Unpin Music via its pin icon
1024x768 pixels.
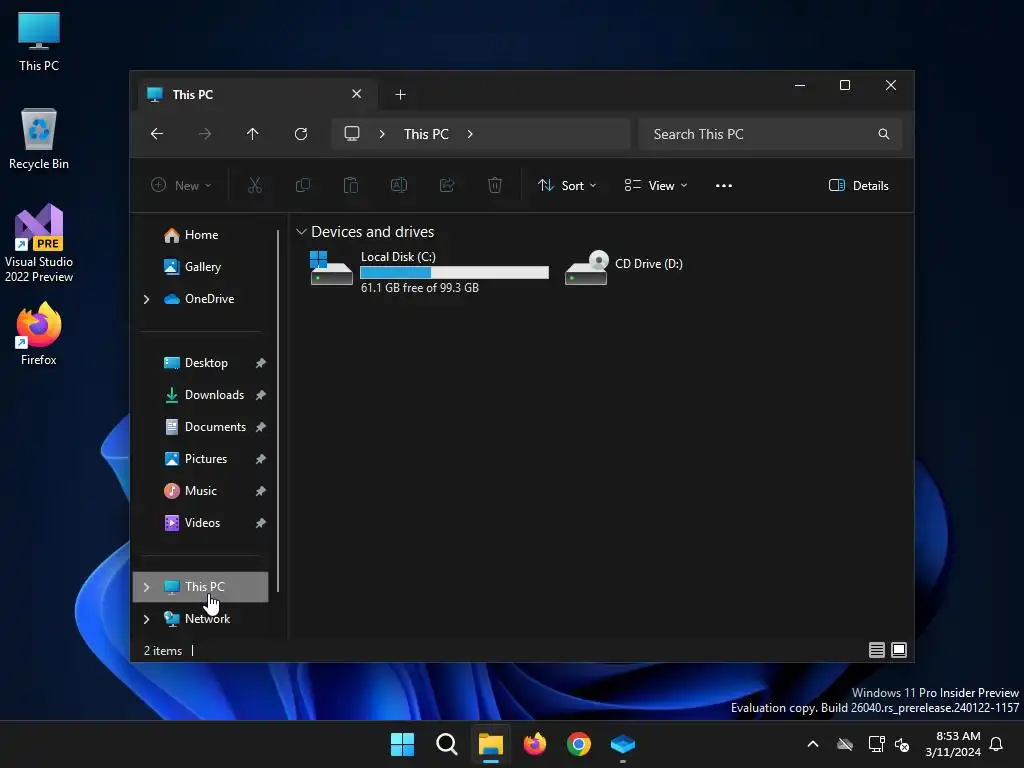(x=261, y=491)
